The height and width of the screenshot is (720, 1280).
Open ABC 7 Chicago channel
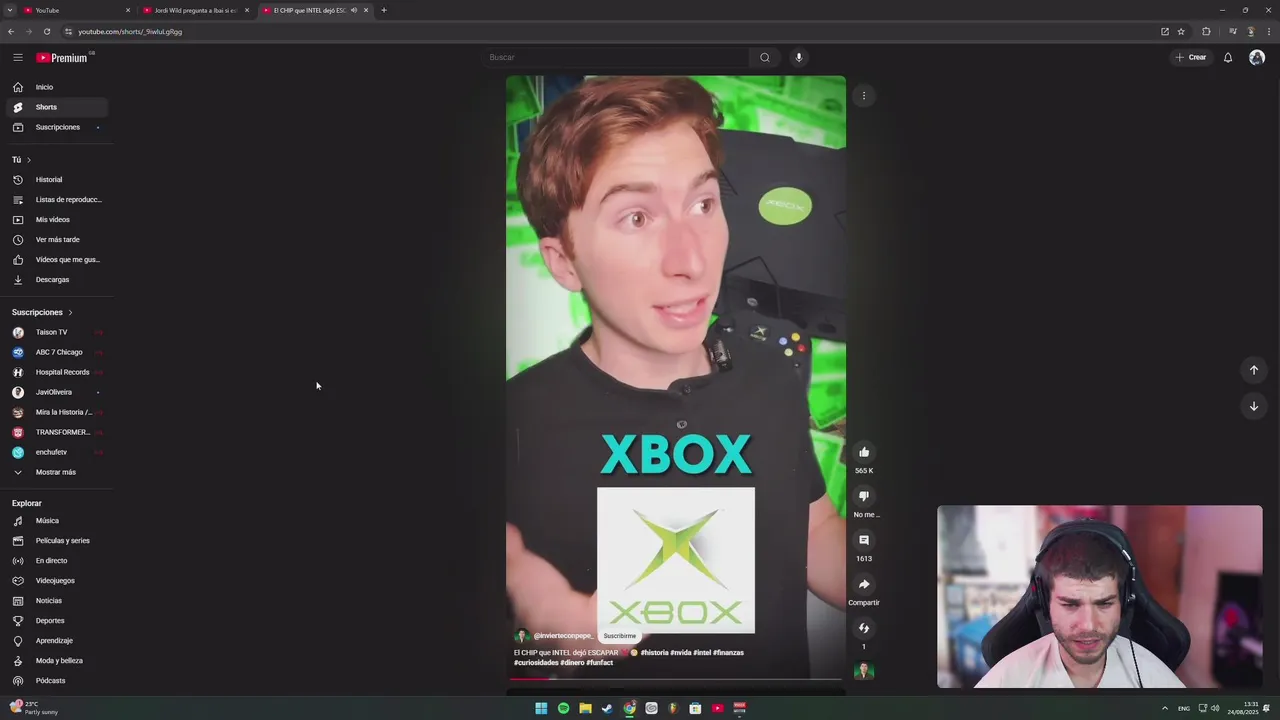[57, 352]
